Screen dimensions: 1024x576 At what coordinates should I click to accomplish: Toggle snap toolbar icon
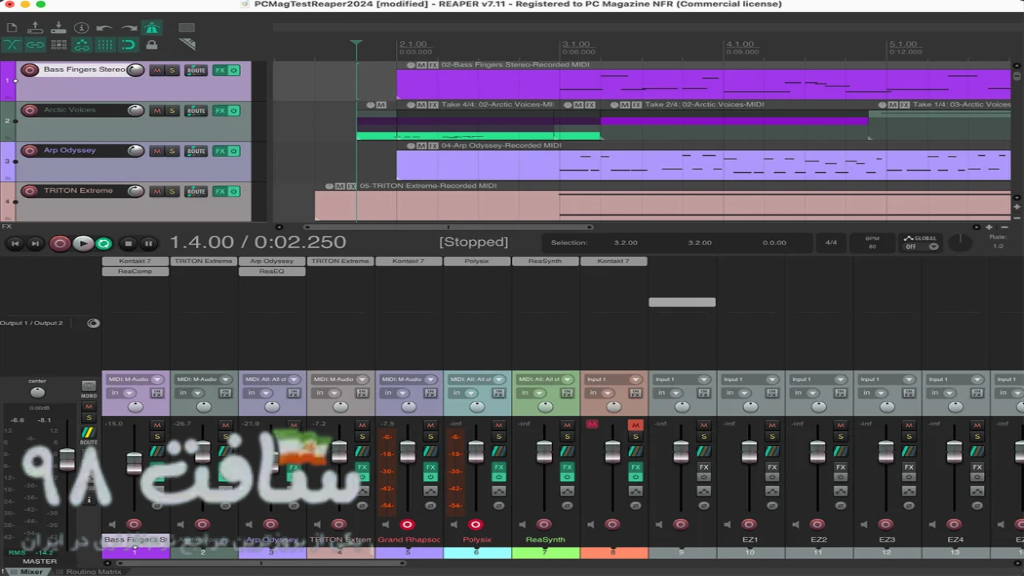(129, 44)
